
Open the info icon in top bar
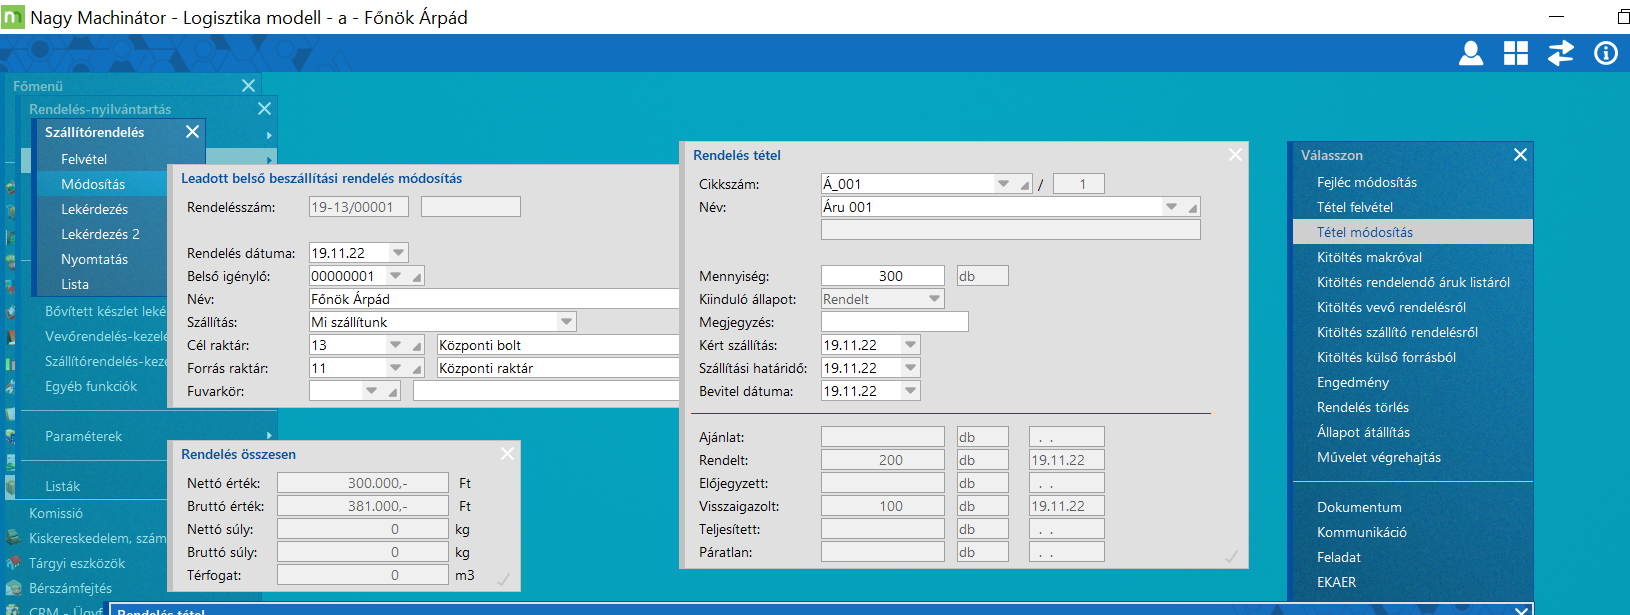[1606, 54]
